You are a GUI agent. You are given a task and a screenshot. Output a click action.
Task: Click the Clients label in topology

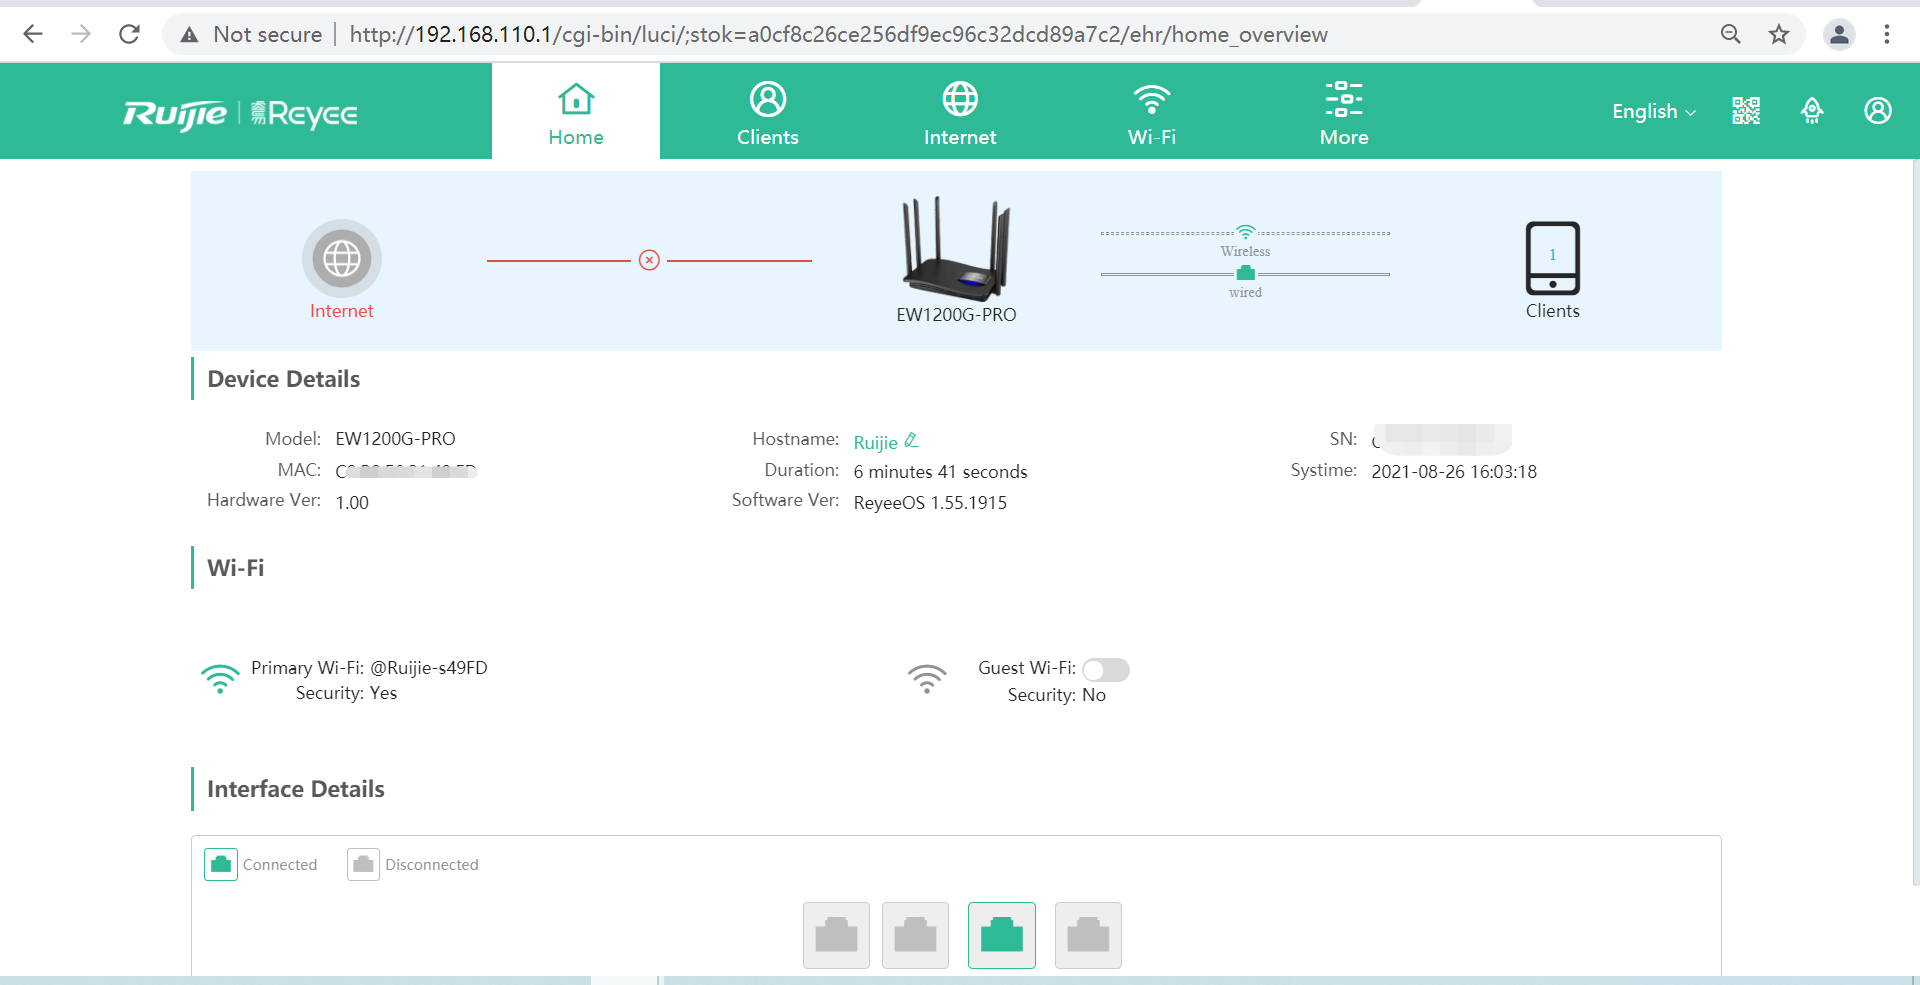tap(1552, 311)
